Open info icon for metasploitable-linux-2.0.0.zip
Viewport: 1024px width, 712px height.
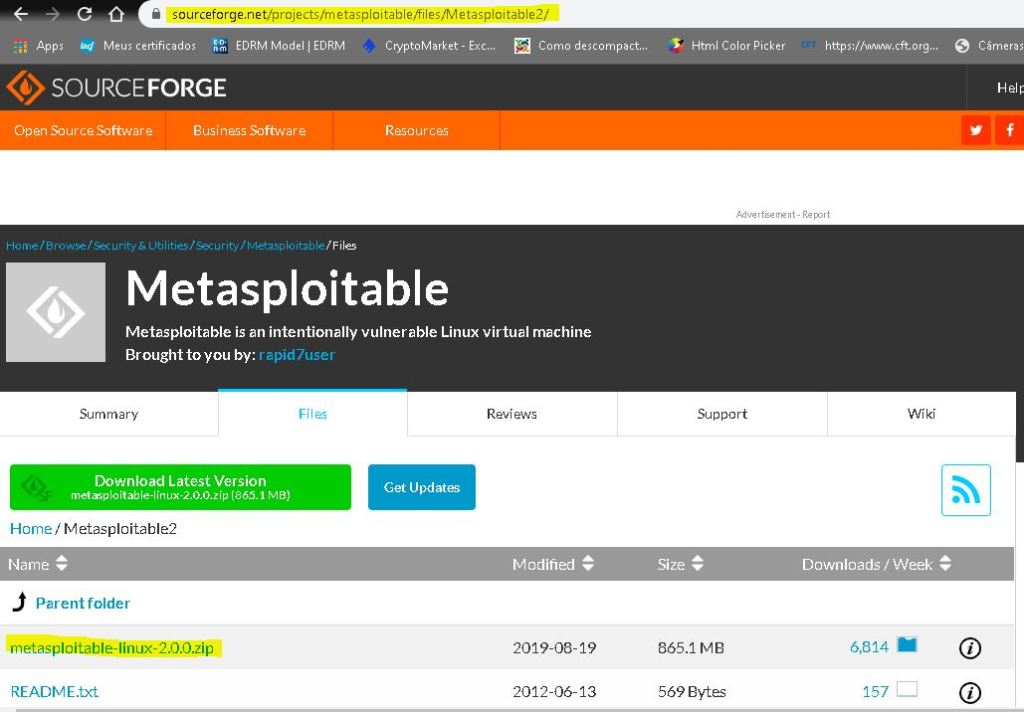pos(969,648)
